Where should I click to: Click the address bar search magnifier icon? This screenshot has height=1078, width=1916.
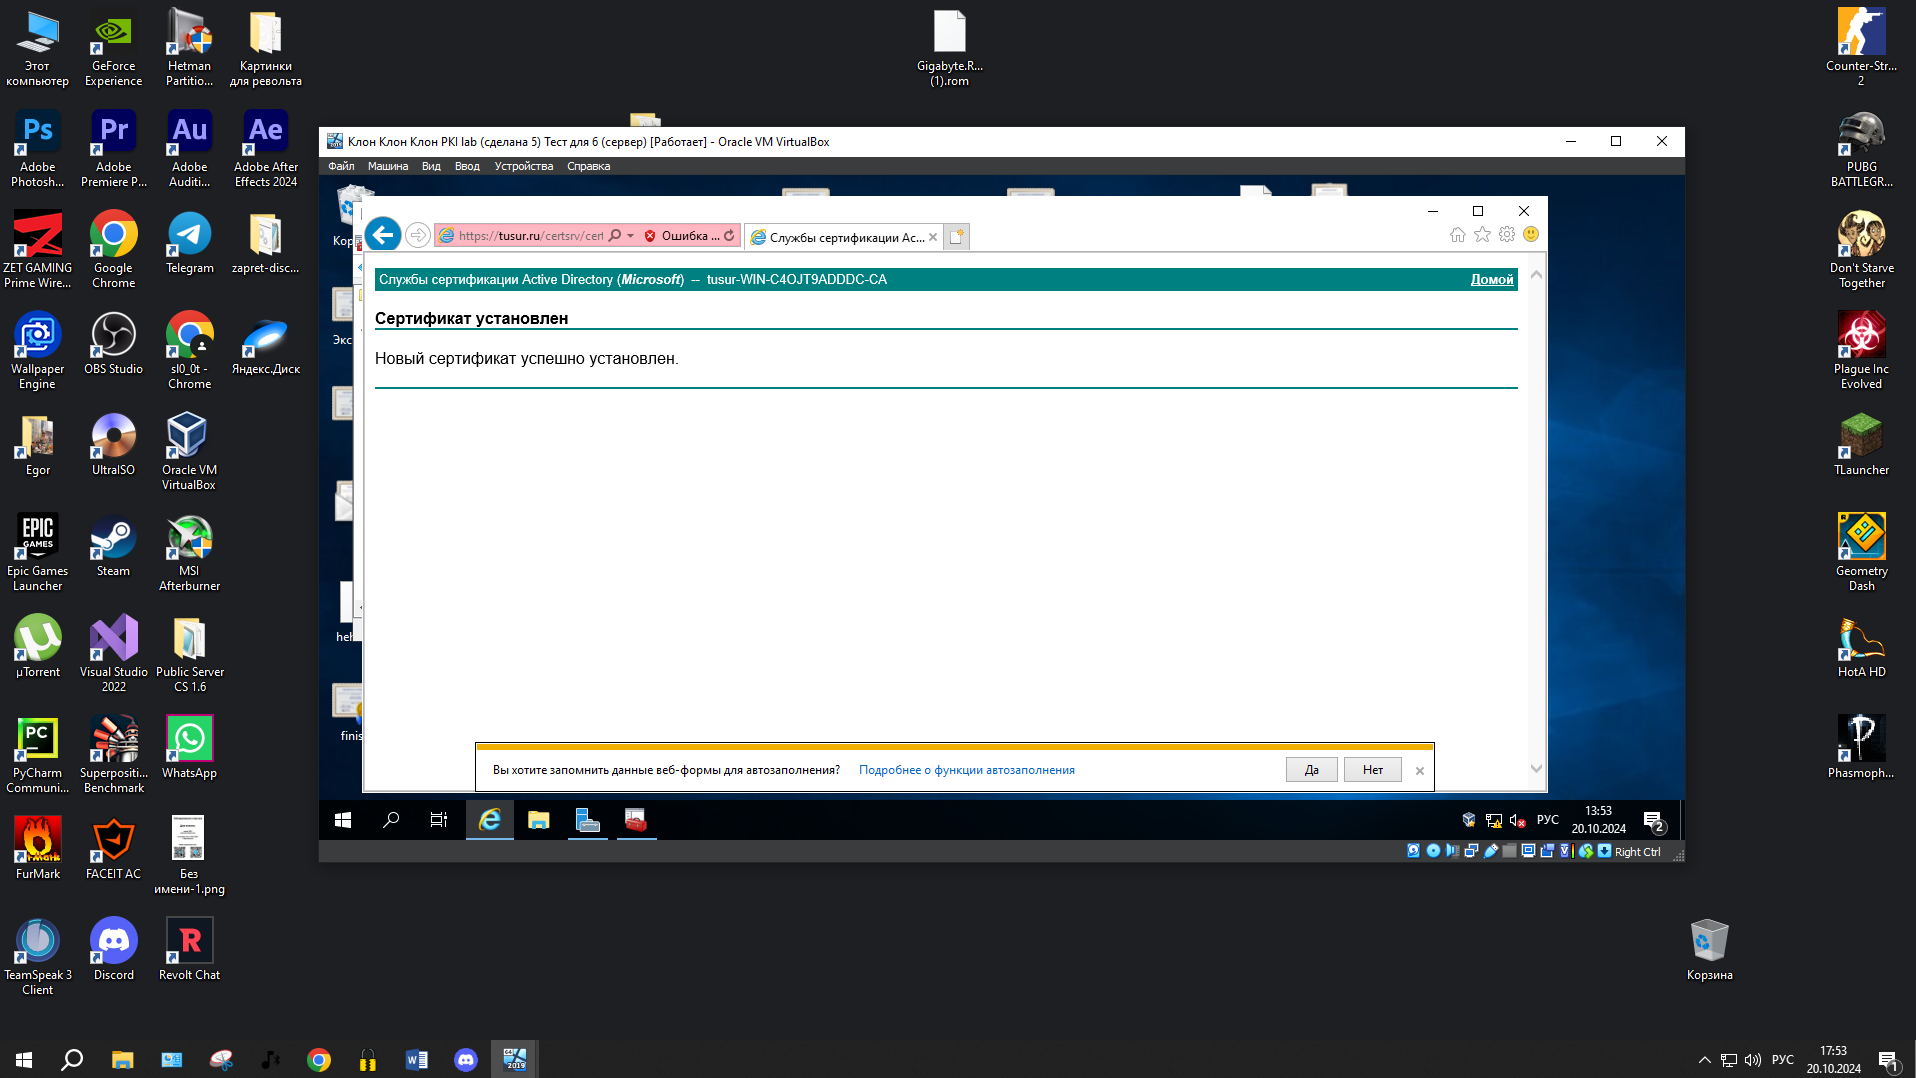[x=615, y=236]
